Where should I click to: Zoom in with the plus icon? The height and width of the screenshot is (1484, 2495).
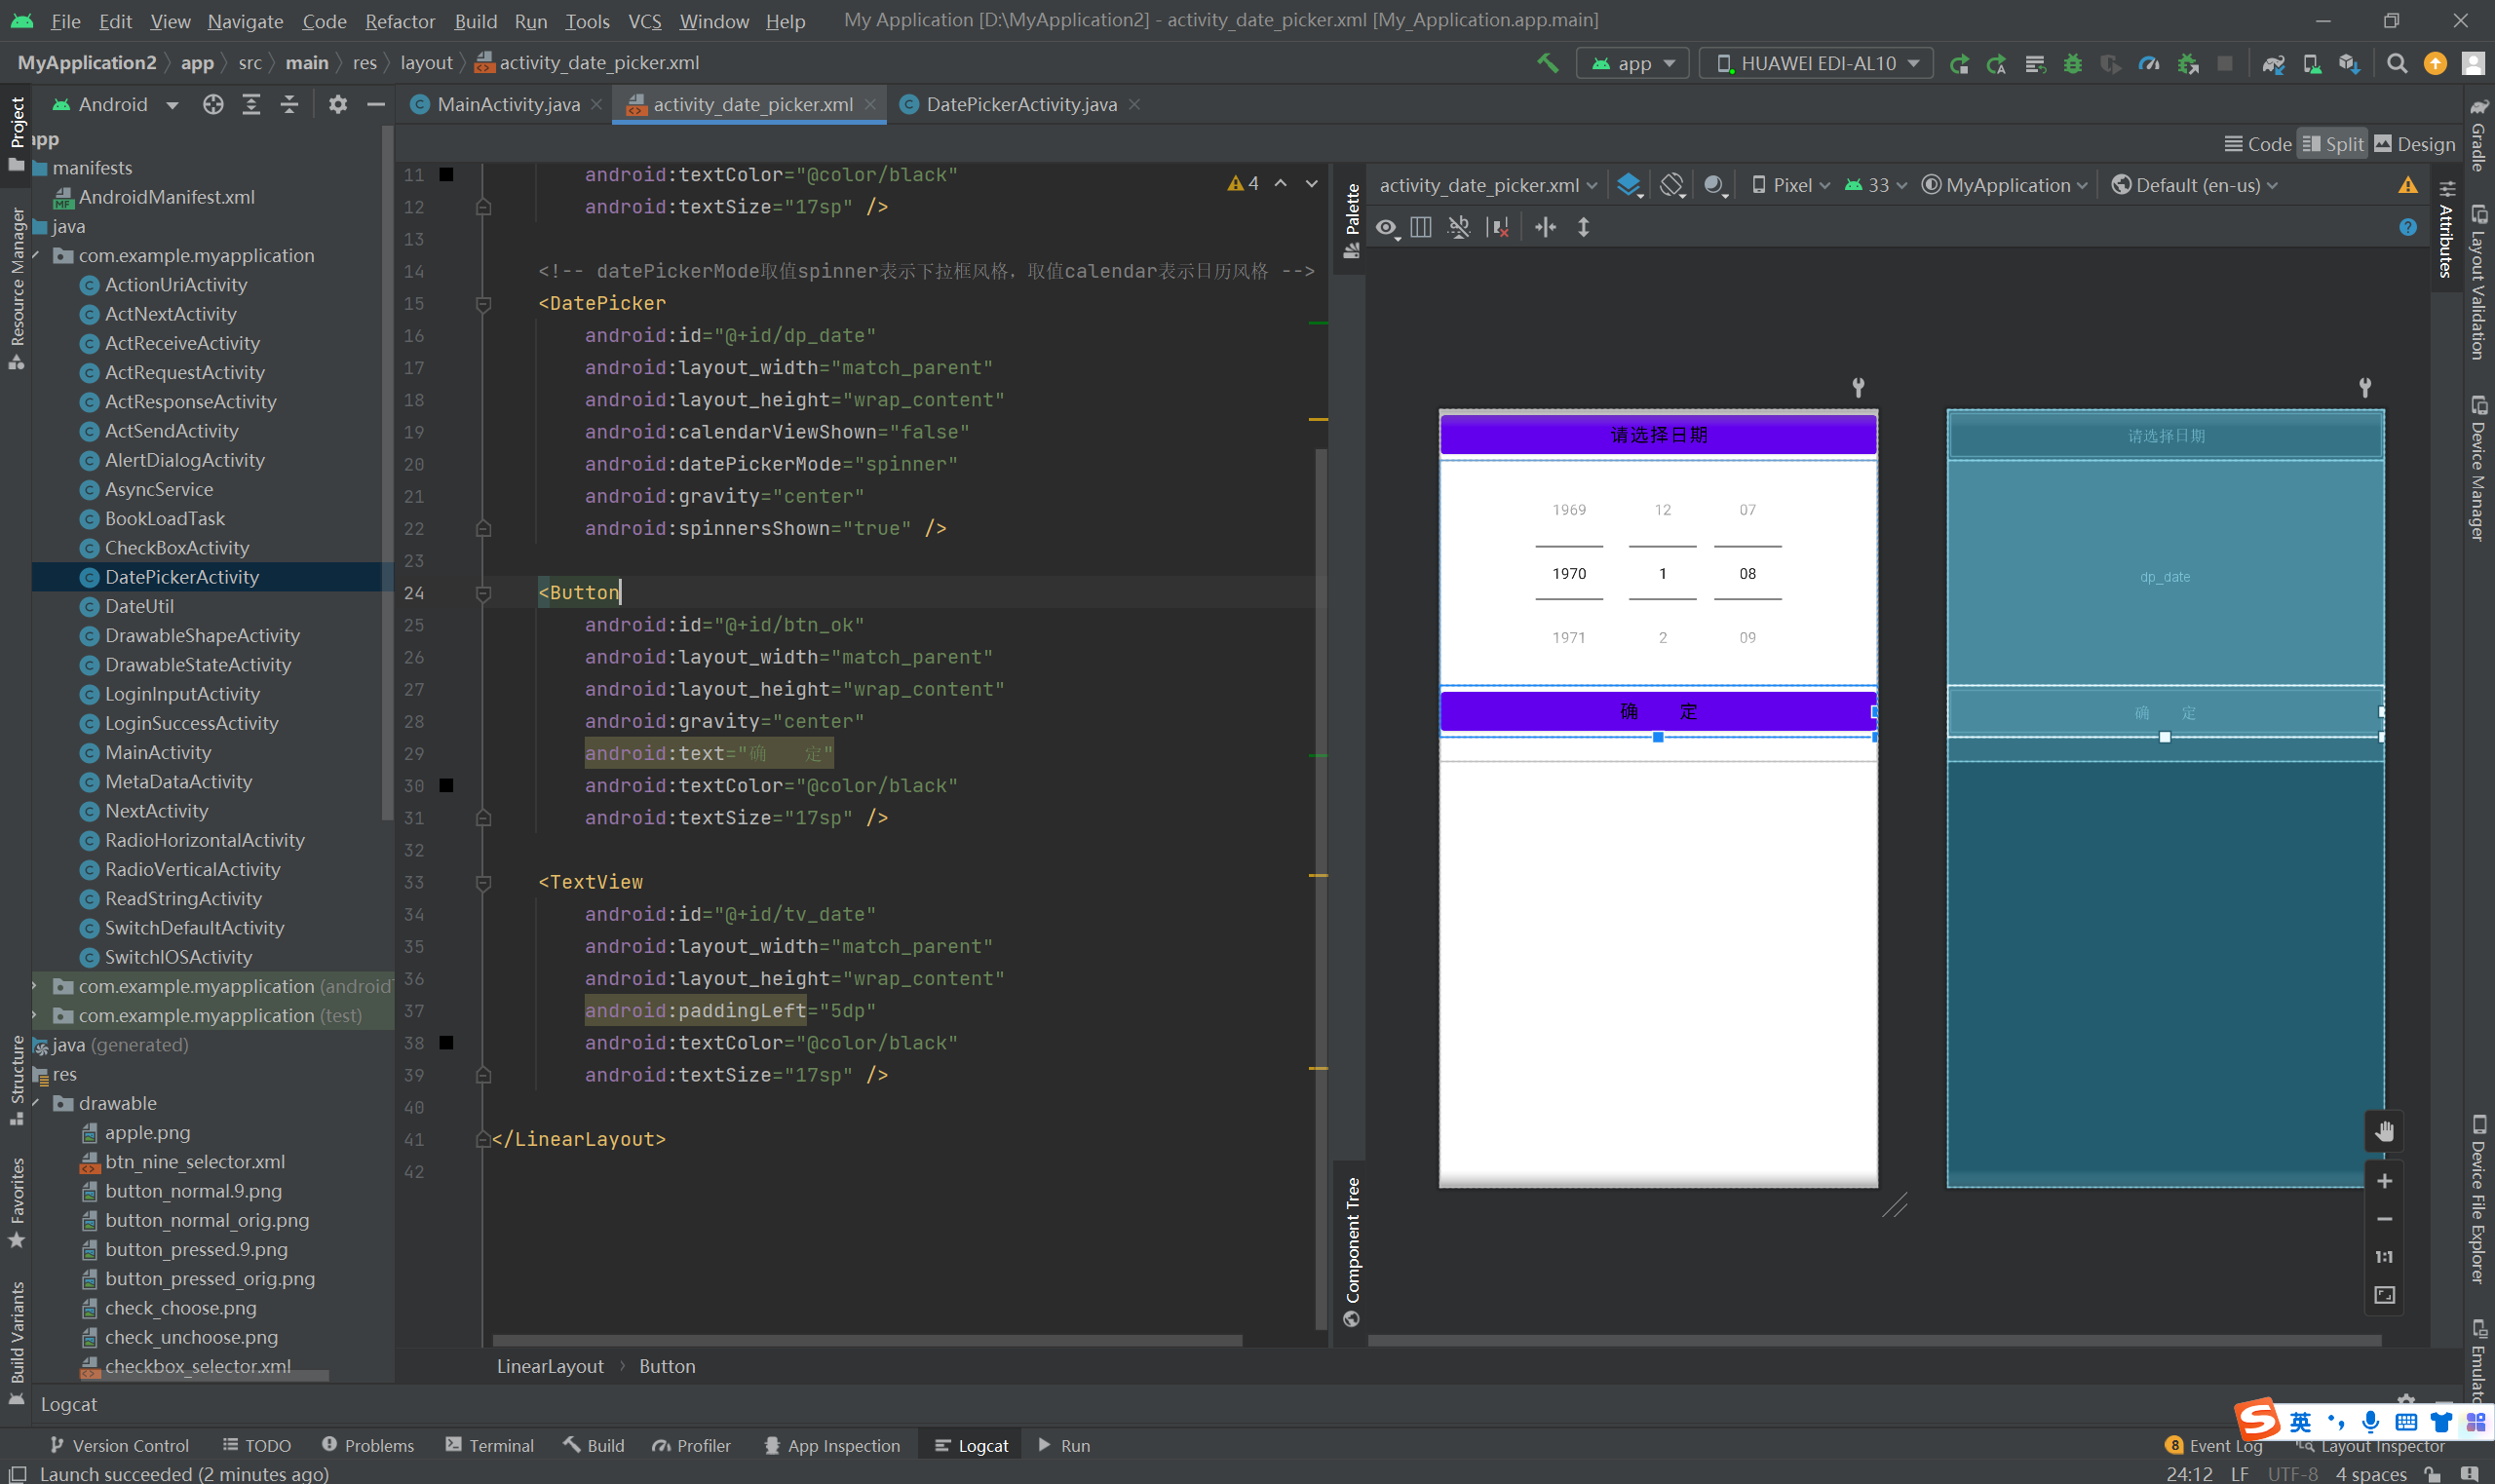point(2384,1181)
